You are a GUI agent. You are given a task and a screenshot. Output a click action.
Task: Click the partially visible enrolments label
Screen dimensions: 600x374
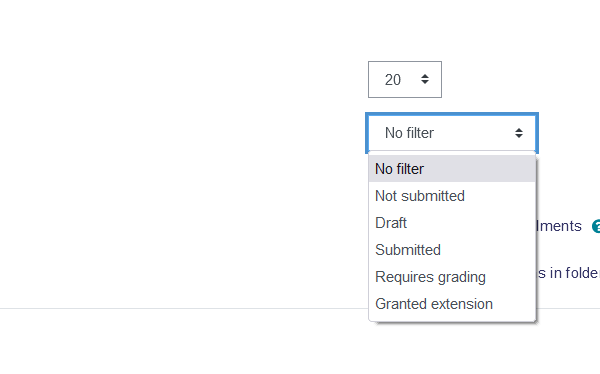559,226
